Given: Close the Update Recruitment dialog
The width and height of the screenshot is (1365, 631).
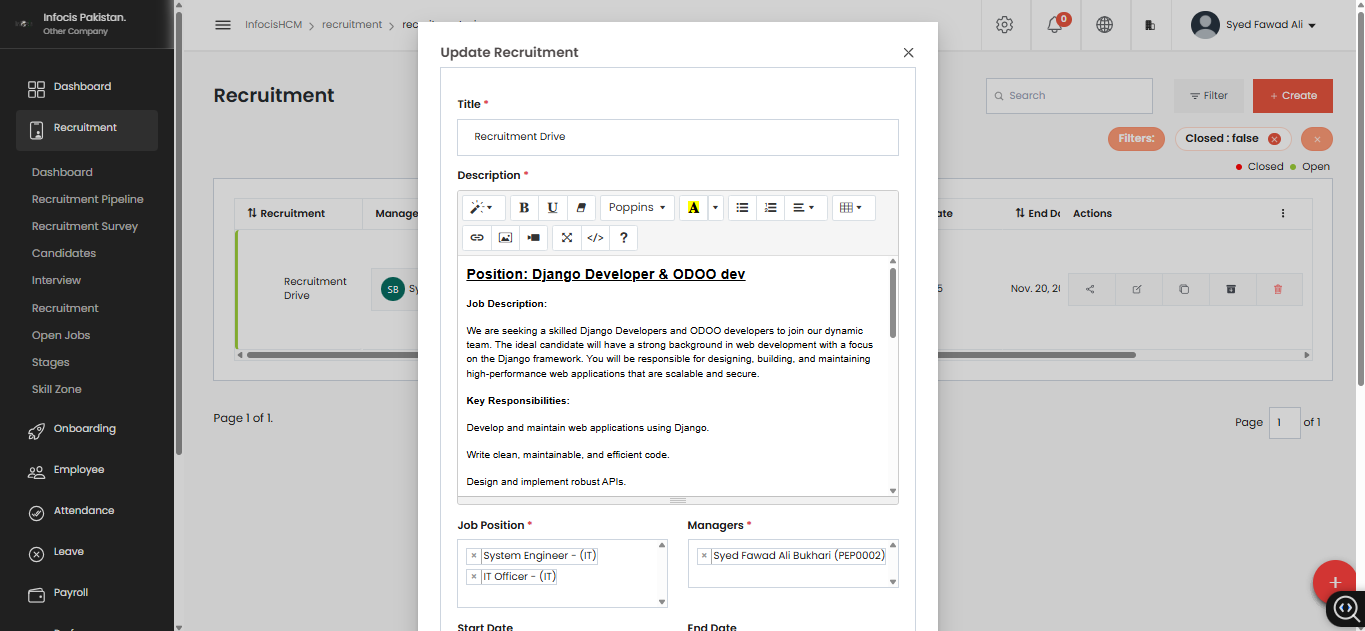Looking at the screenshot, I should (908, 53).
